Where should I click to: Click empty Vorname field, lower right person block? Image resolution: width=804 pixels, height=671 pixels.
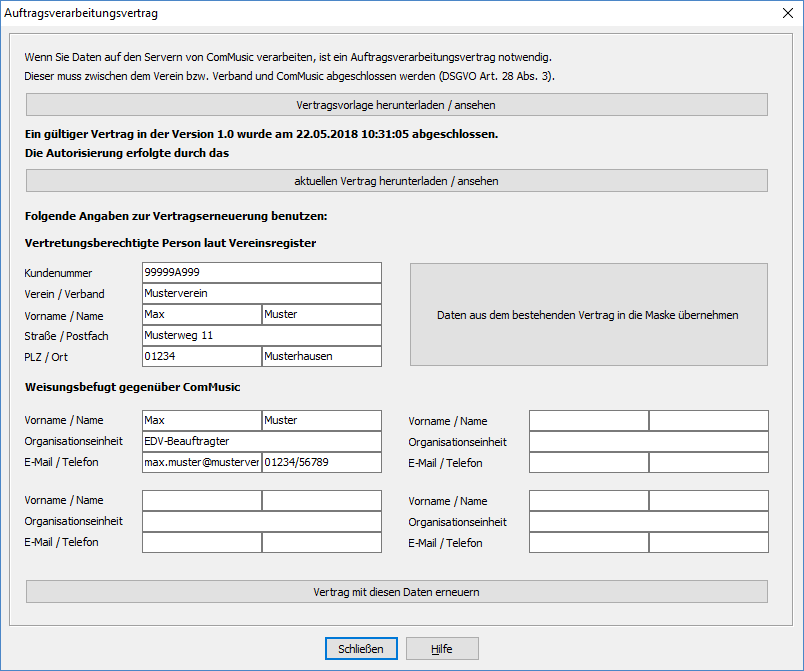click(x=589, y=500)
